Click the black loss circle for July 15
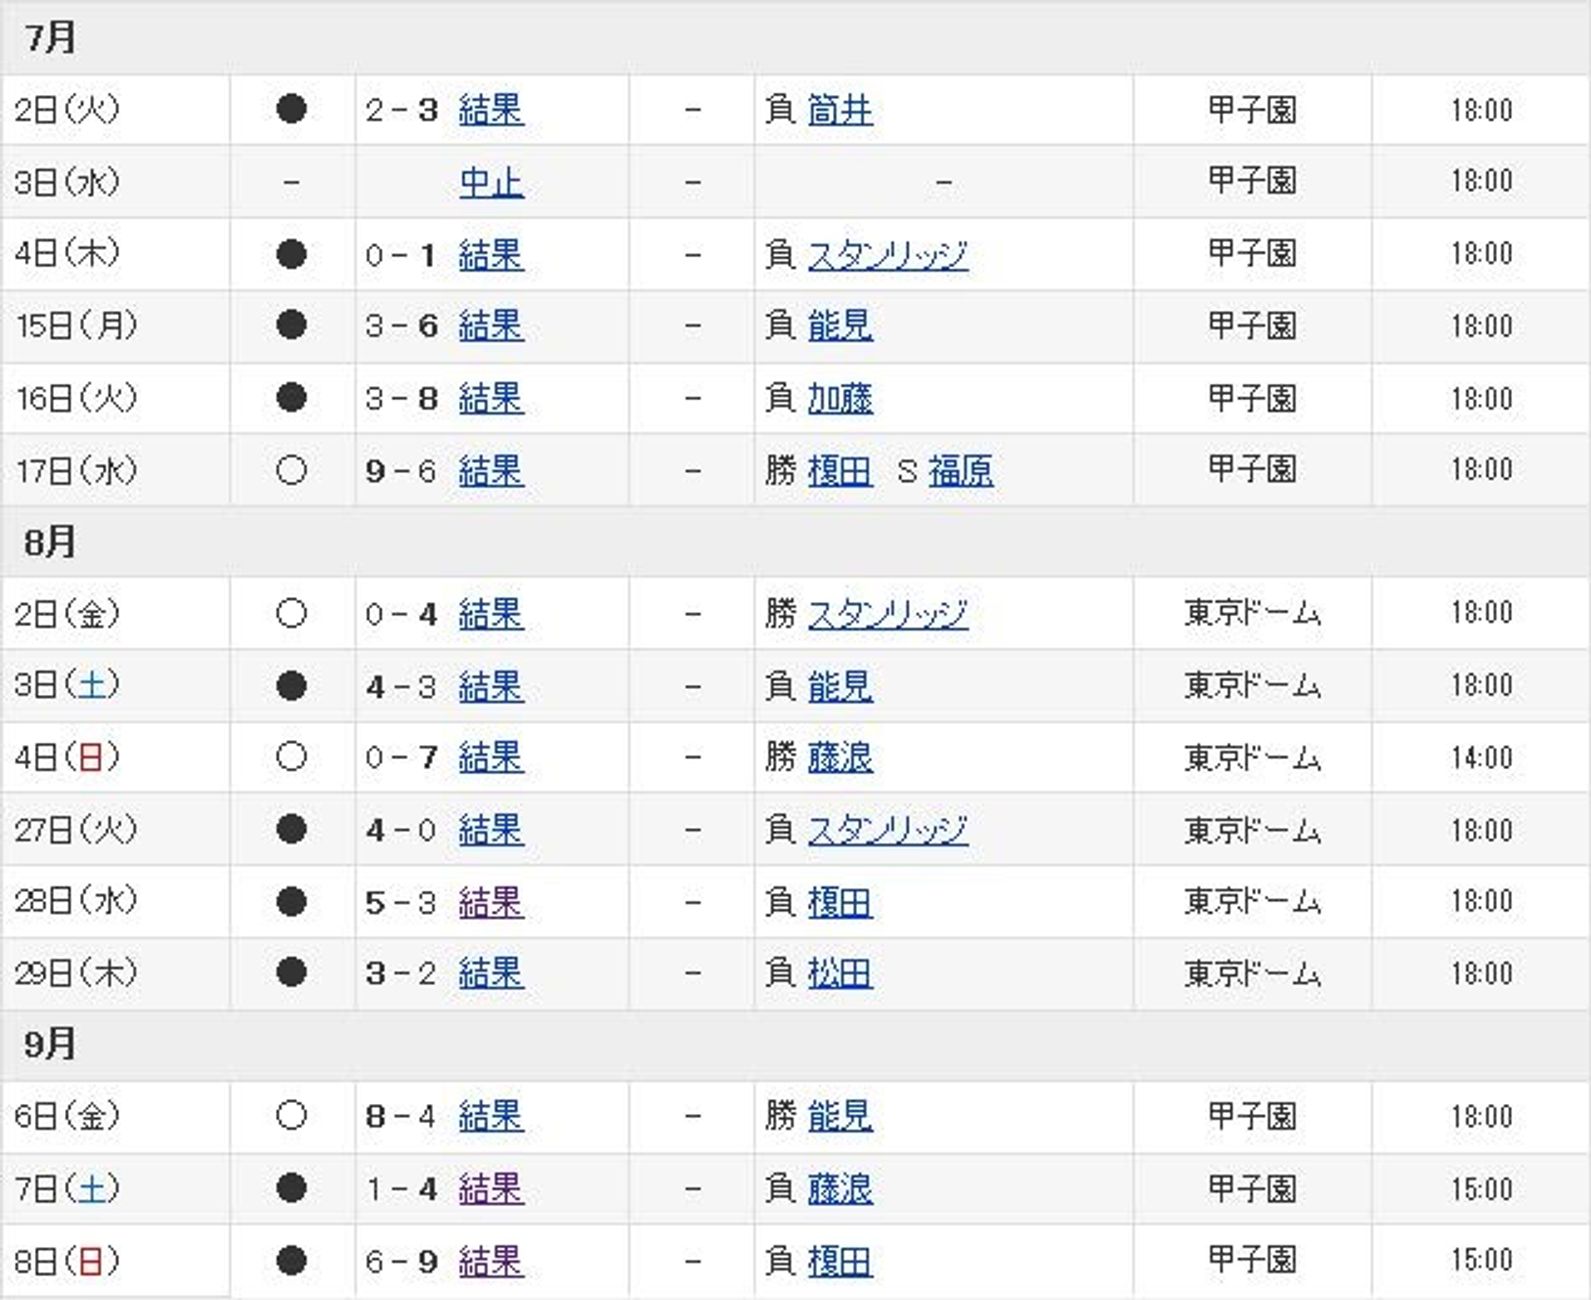1591x1300 pixels. pyautogui.click(x=291, y=325)
